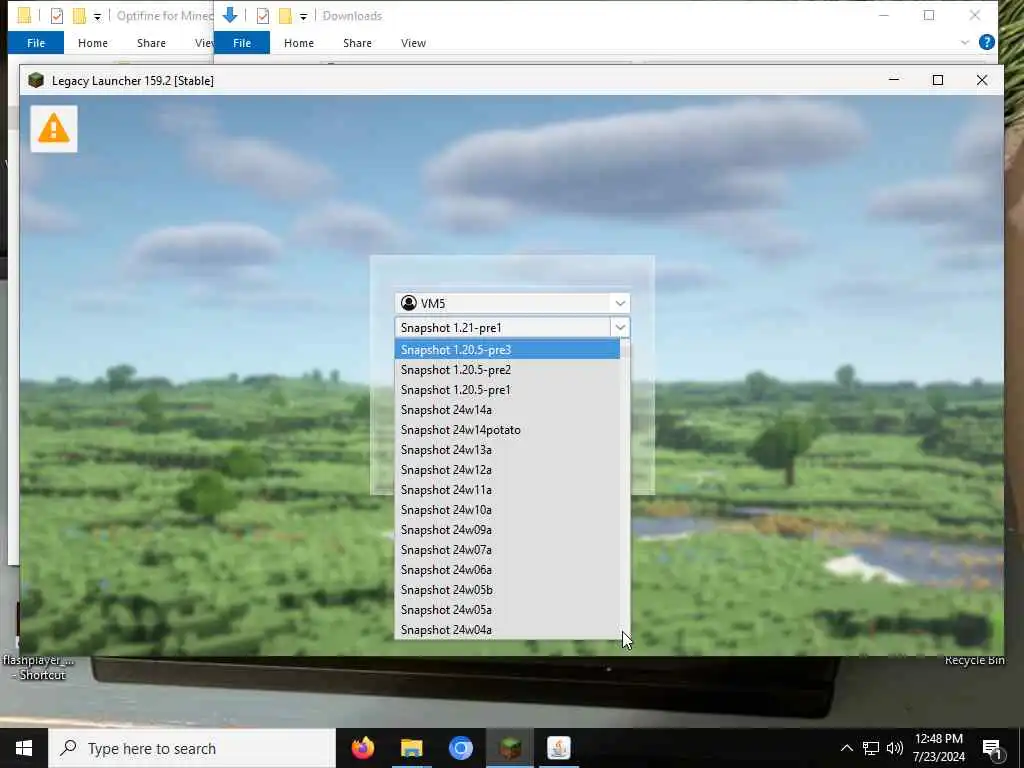Select Snapshot 24w04a from versions
Screen dimensions: 1024x768
507,630
